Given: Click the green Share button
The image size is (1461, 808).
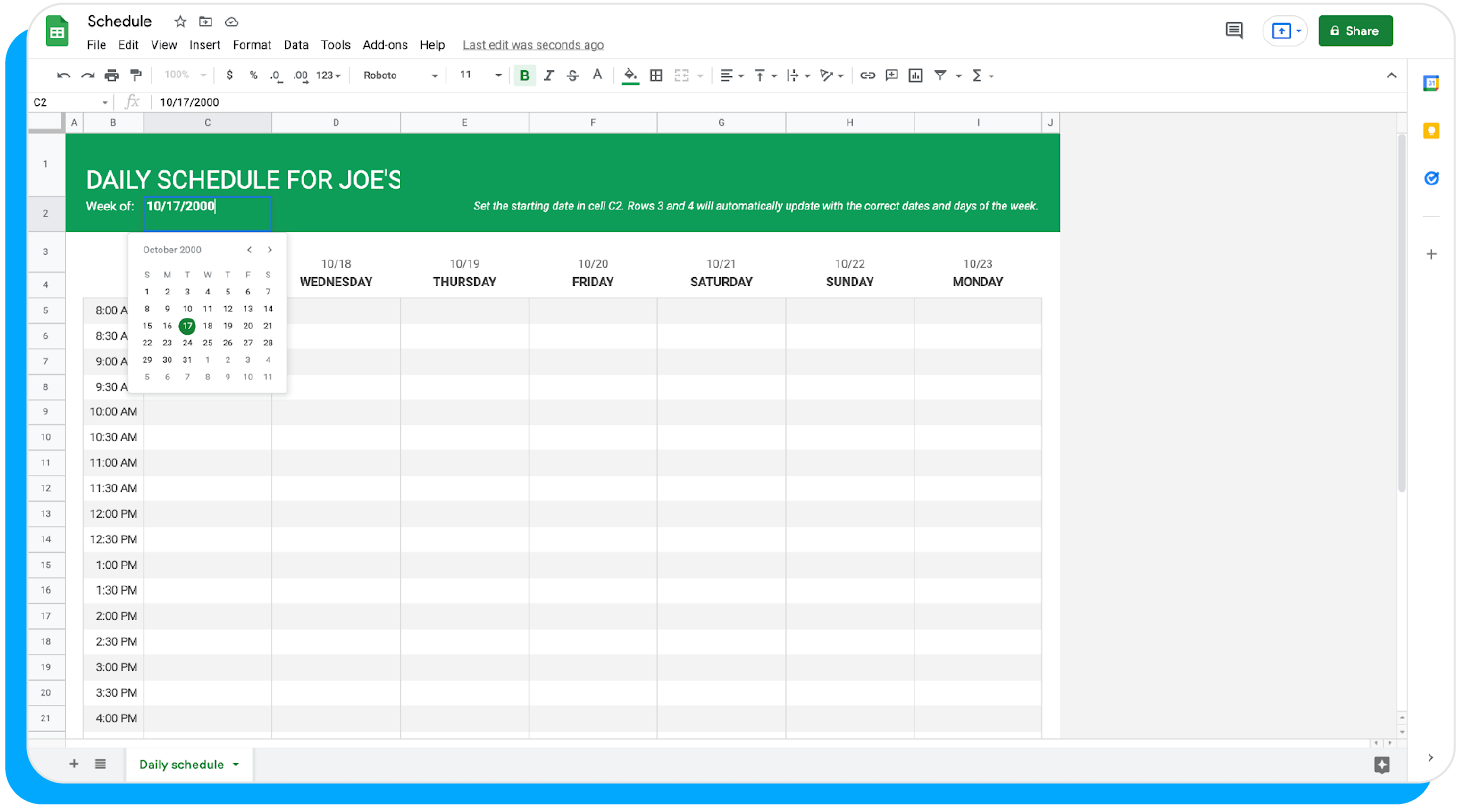Looking at the screenshot, I should tap(1355, 31).
